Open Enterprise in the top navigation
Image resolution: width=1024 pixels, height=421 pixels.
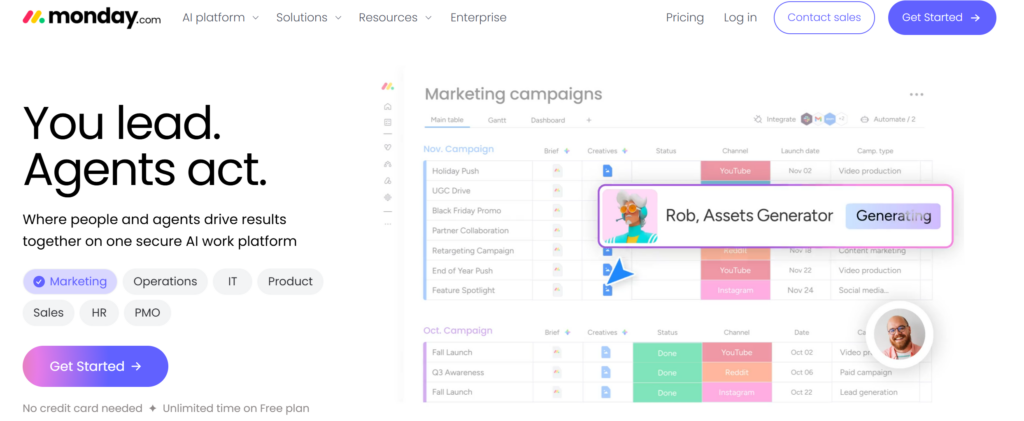coord(478,18)
